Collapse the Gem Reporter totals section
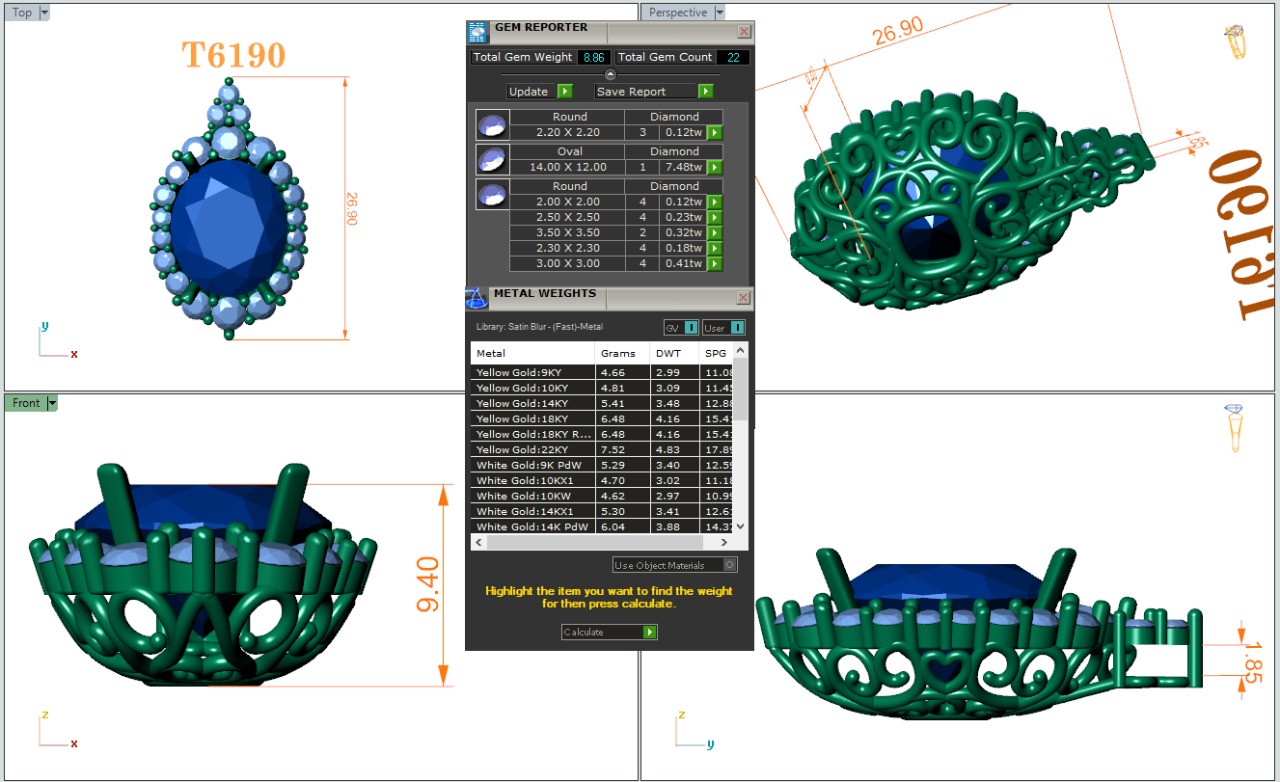 610,75
